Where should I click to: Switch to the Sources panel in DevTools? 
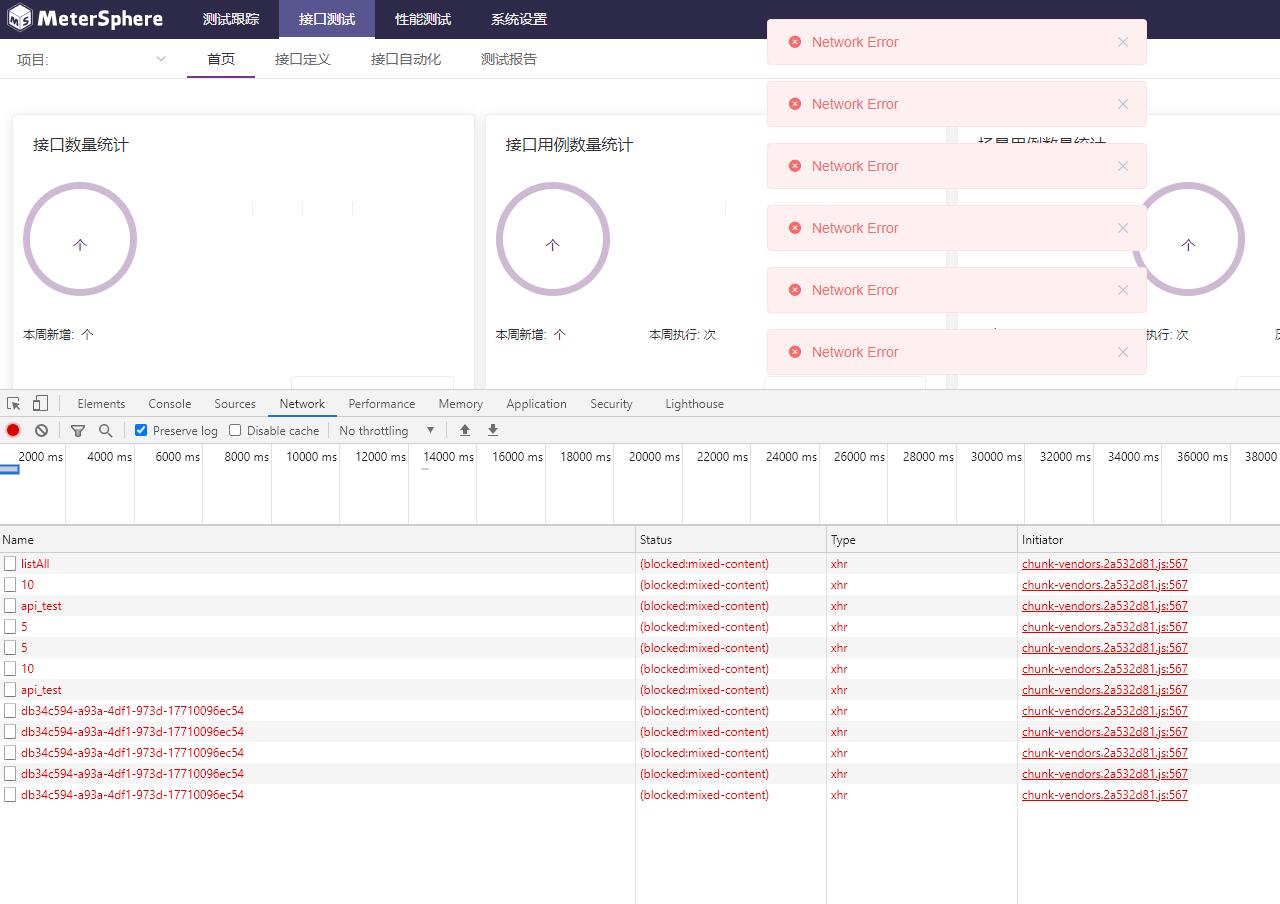click(x=235, y=404)
